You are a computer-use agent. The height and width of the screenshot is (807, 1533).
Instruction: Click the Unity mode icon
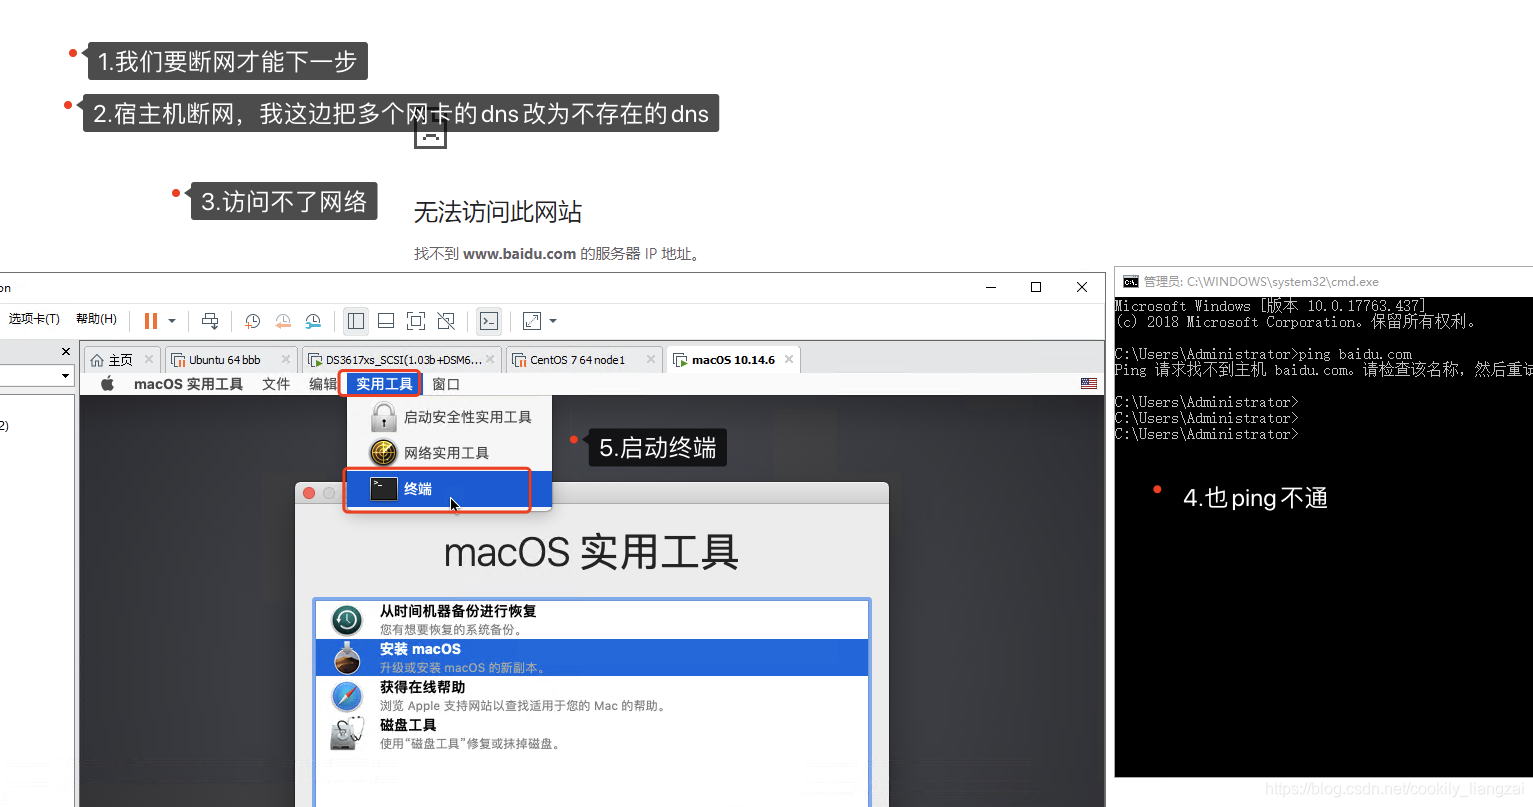pos(446,321)
